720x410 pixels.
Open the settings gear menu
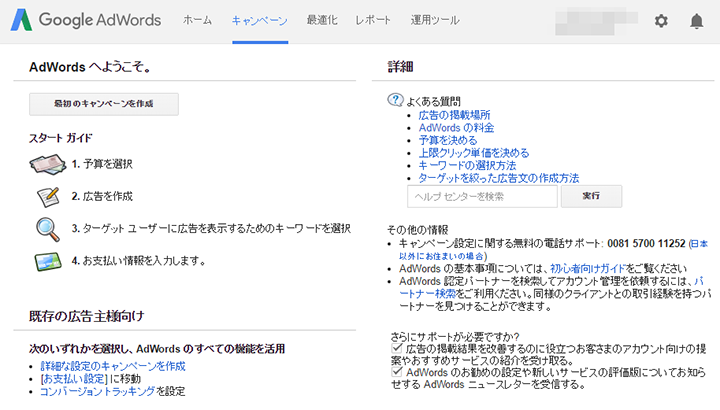[661, 21]
